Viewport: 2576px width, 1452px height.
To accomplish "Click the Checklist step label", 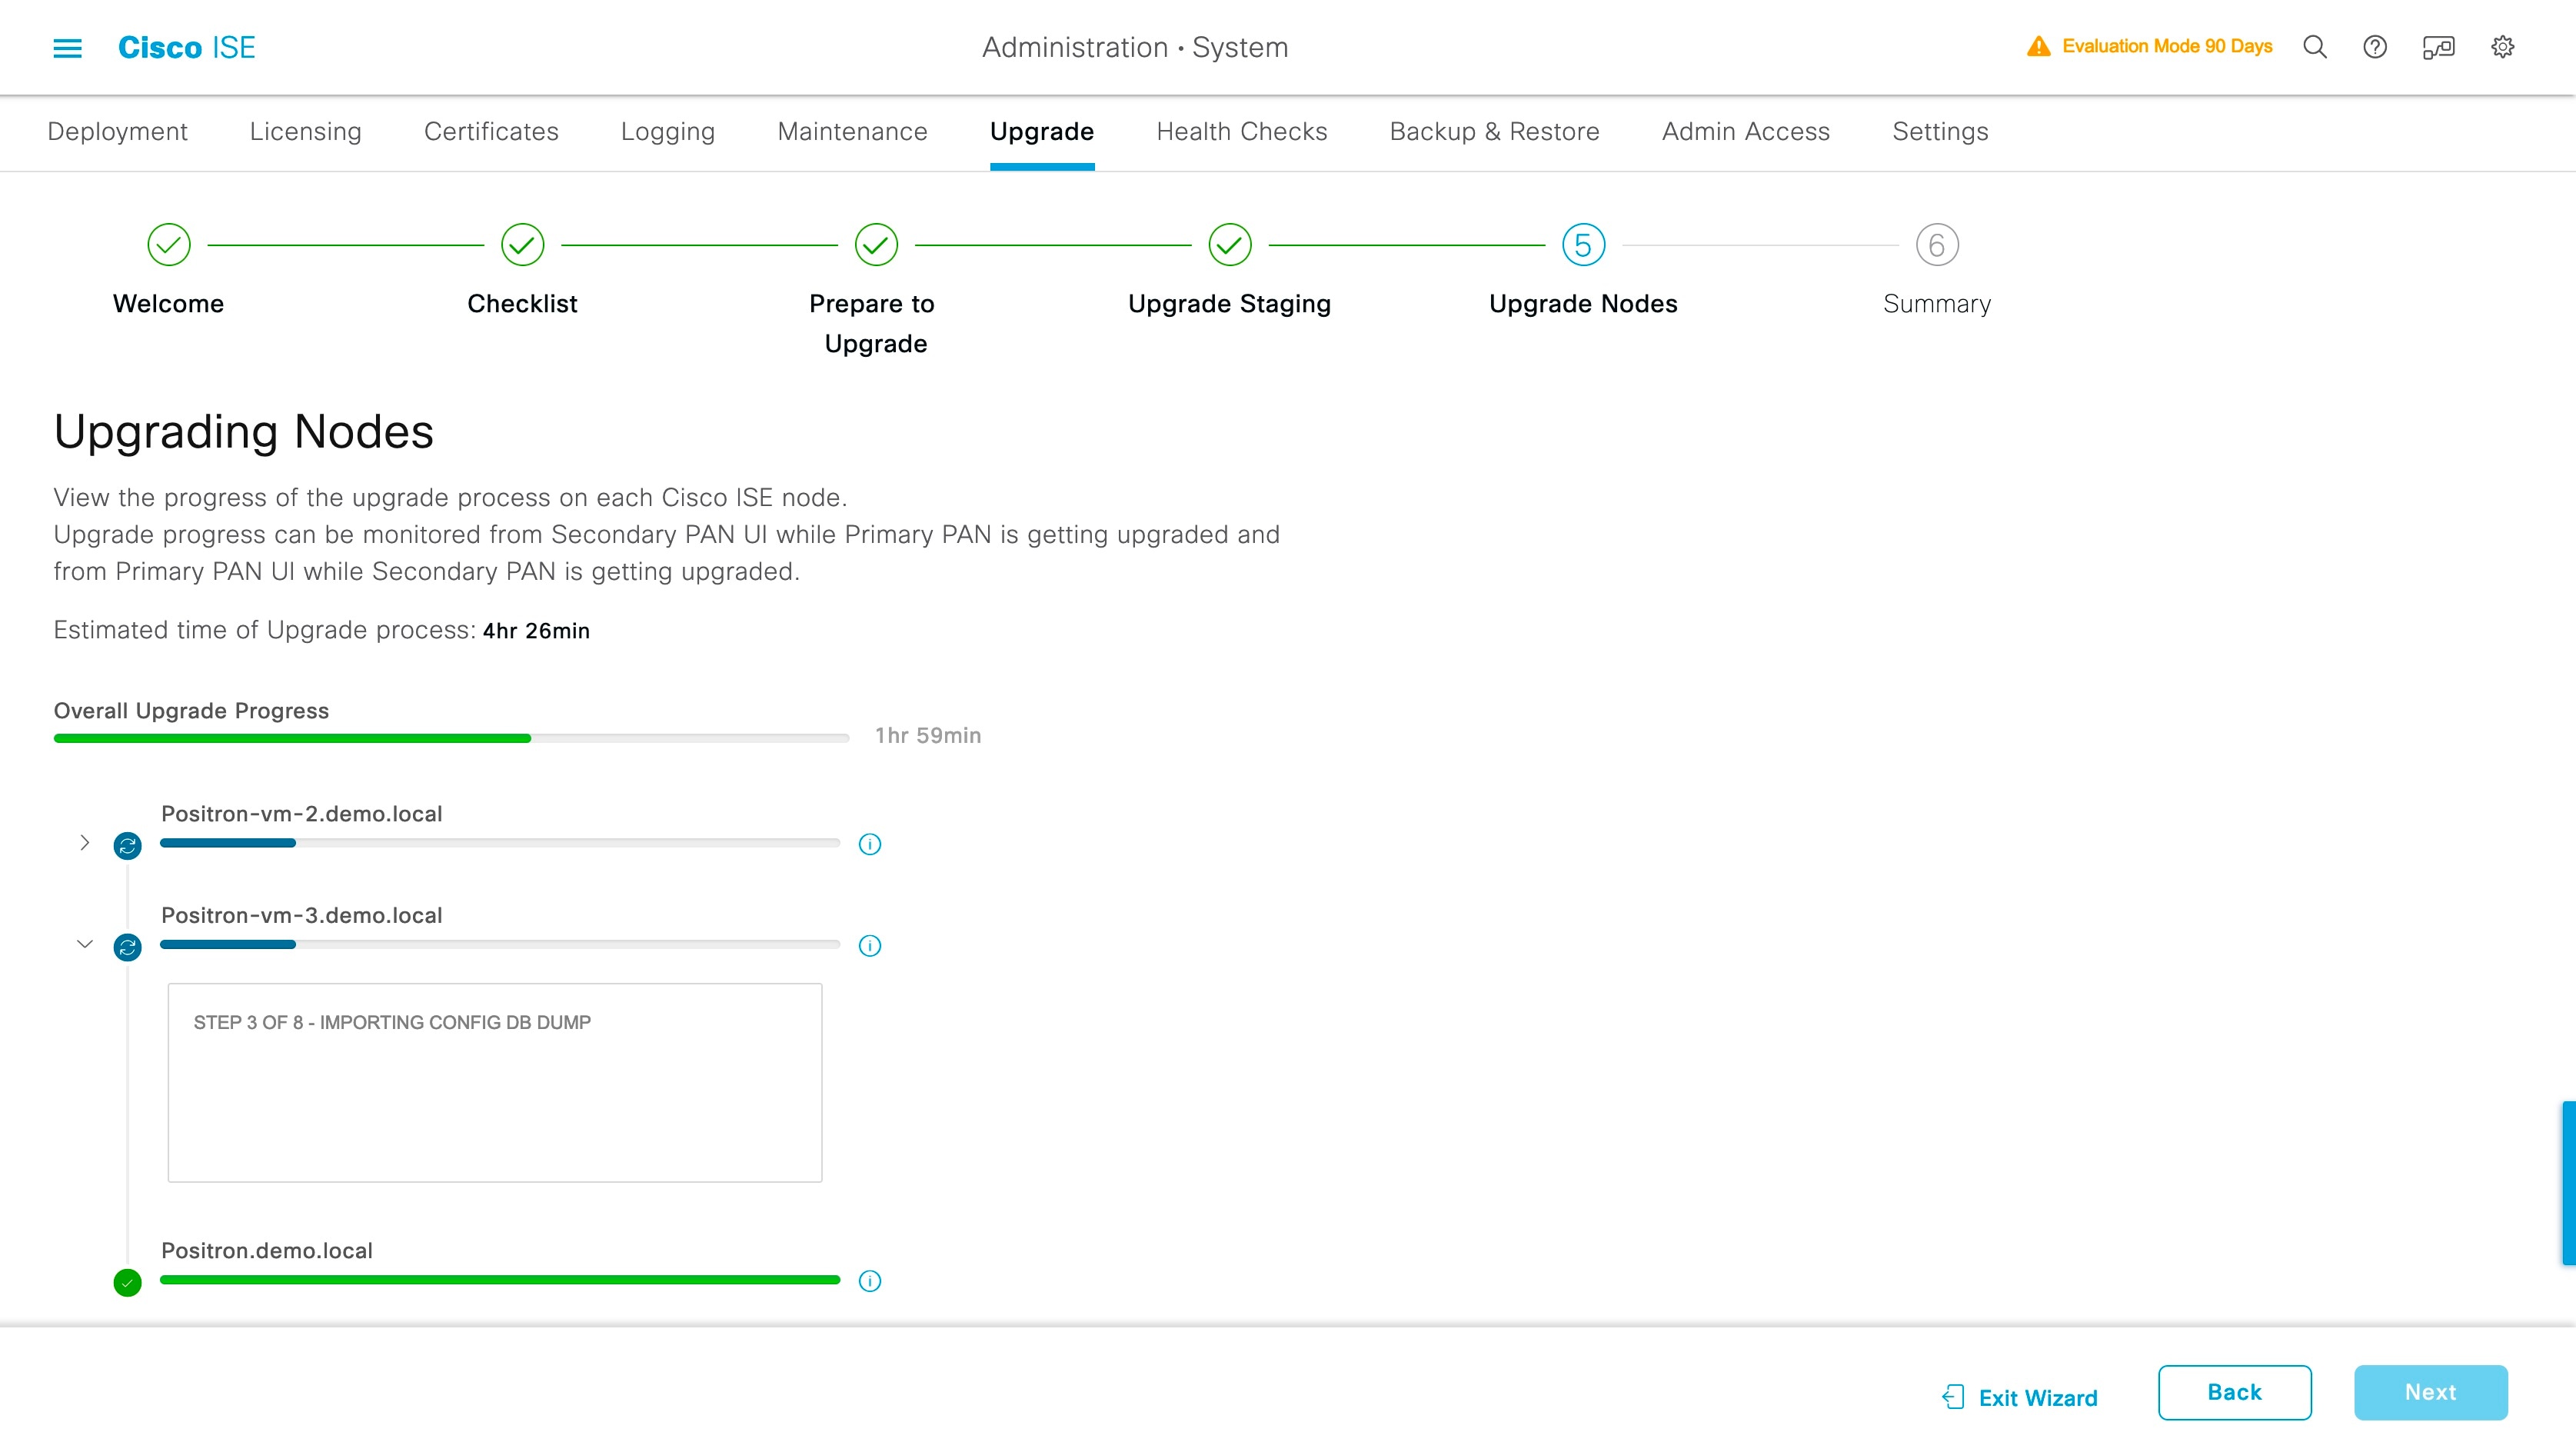I will click(522, 304).
